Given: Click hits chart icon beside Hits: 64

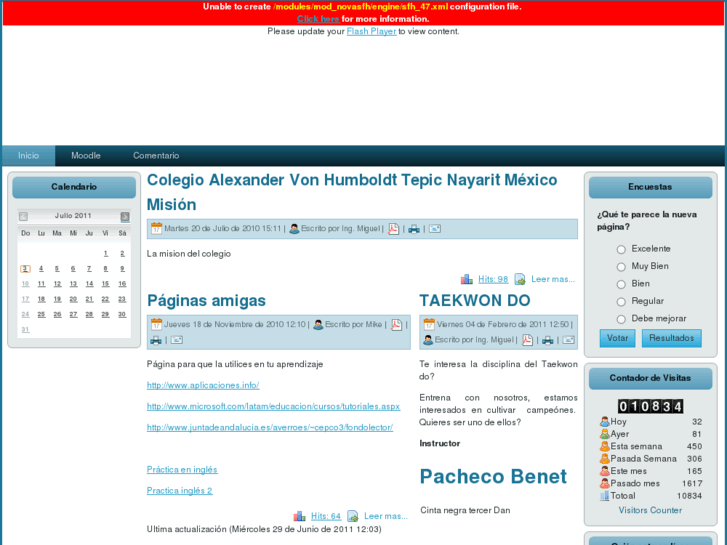Looking at the screenshot, I should (300, 516).
